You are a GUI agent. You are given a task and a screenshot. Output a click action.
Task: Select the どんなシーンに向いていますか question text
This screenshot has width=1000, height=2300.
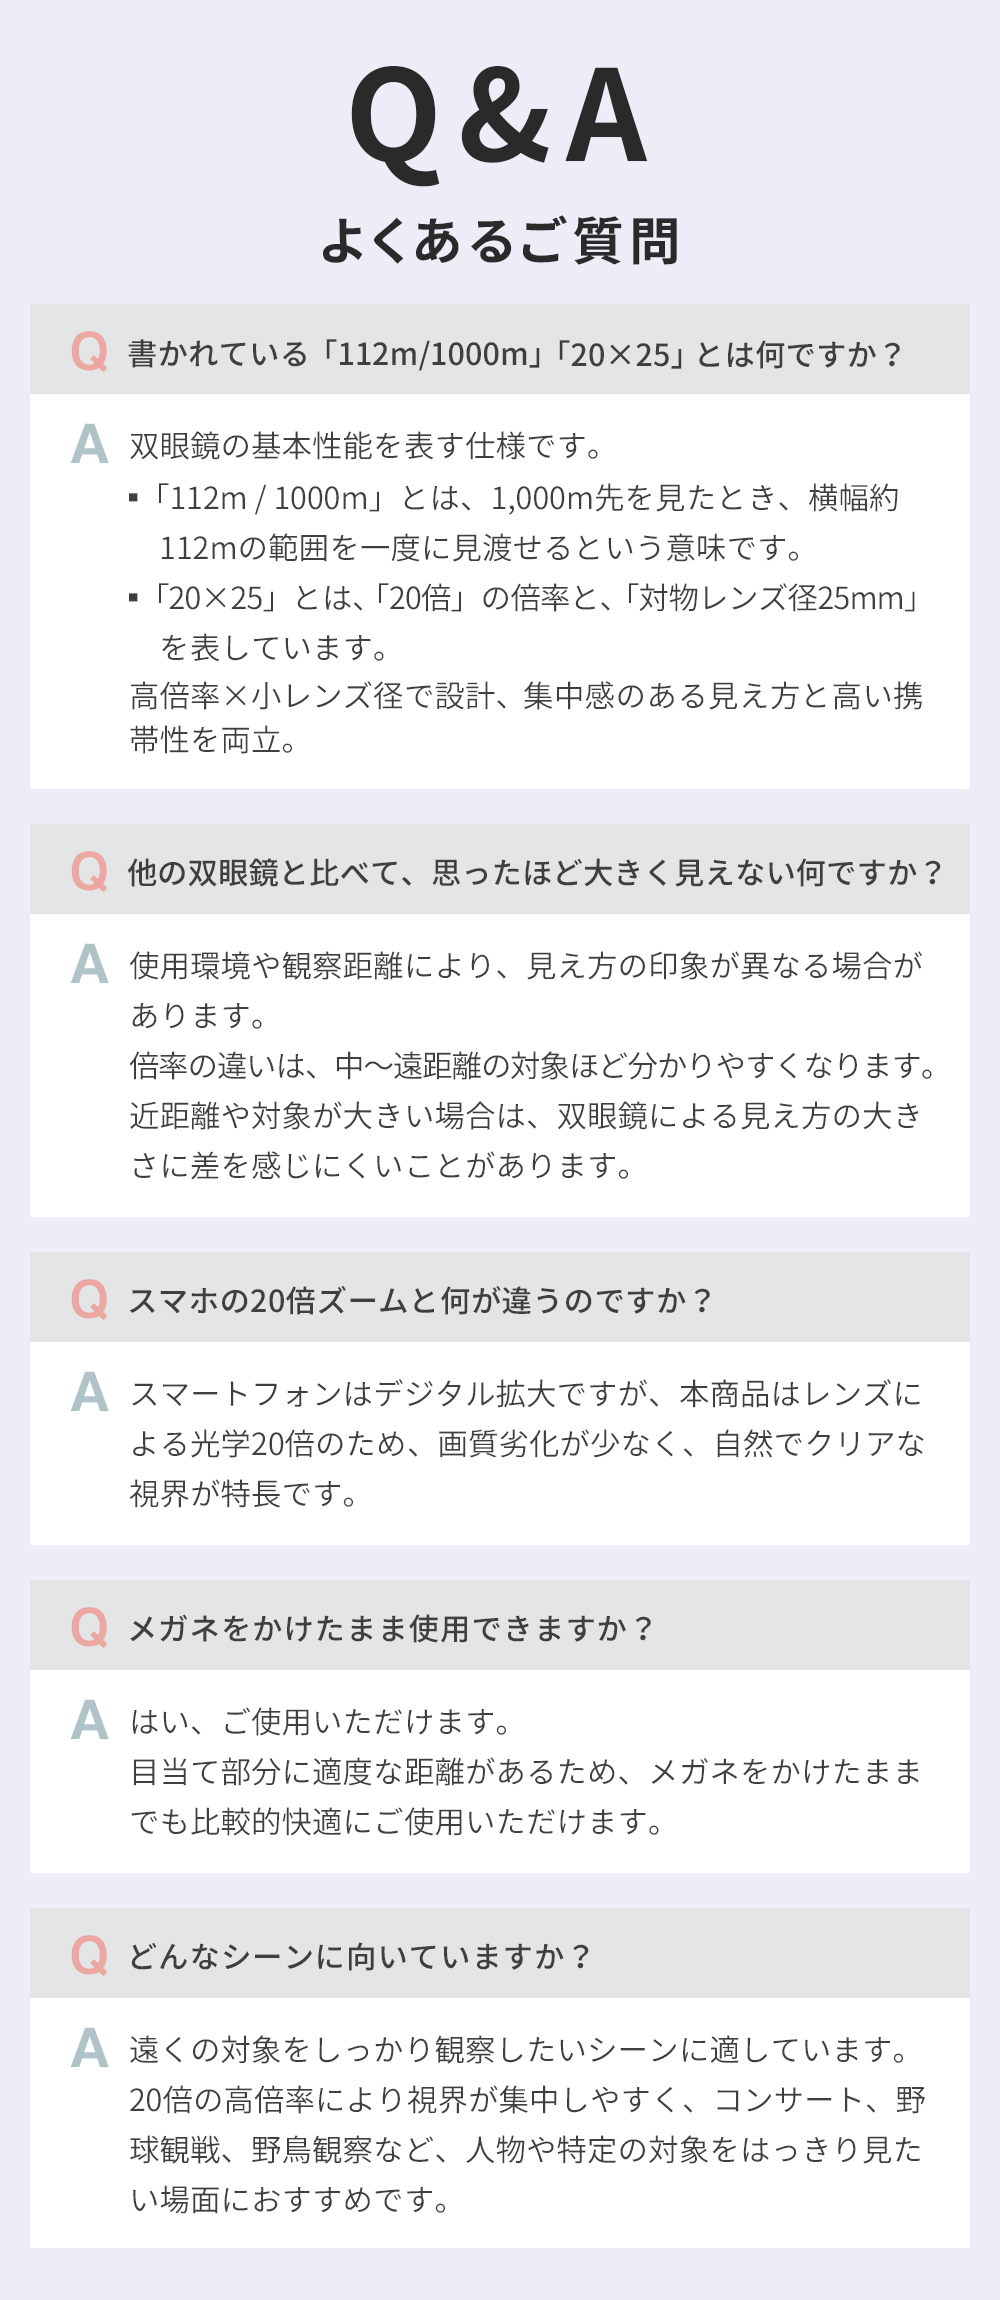pos(360,1957)
